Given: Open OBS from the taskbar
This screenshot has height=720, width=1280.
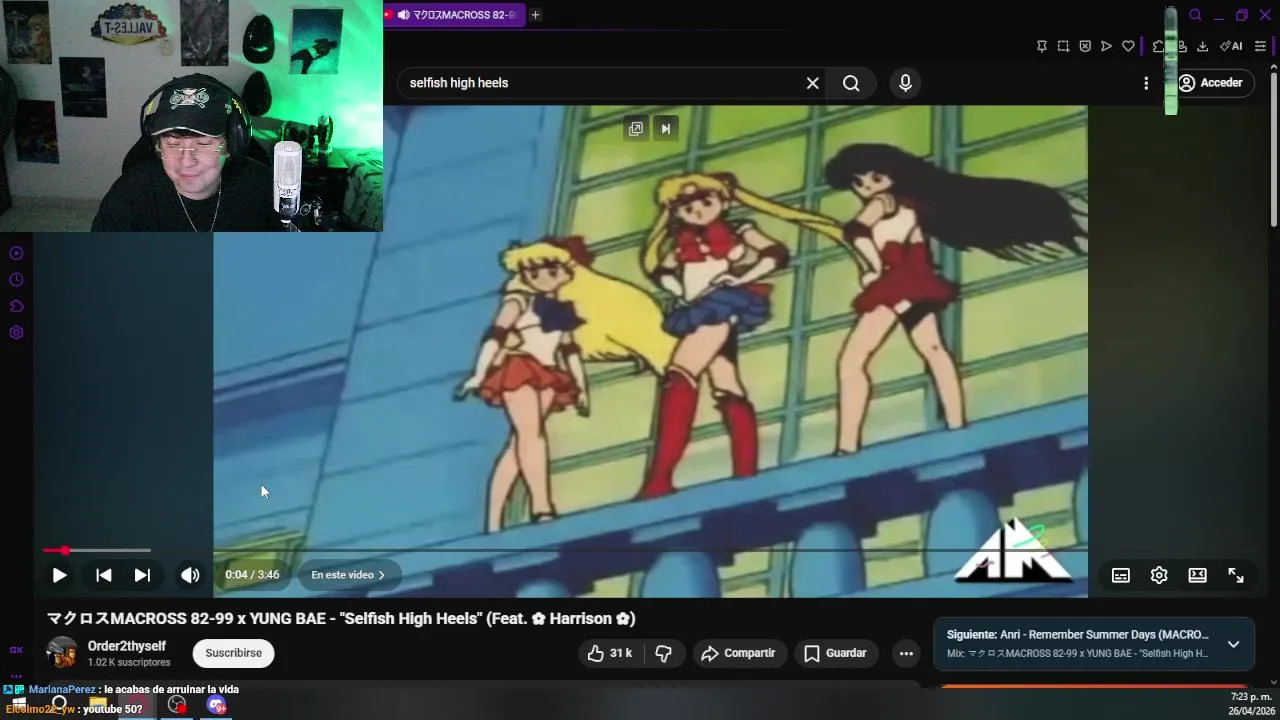Looking at the screenshot, I should (177, 704).
